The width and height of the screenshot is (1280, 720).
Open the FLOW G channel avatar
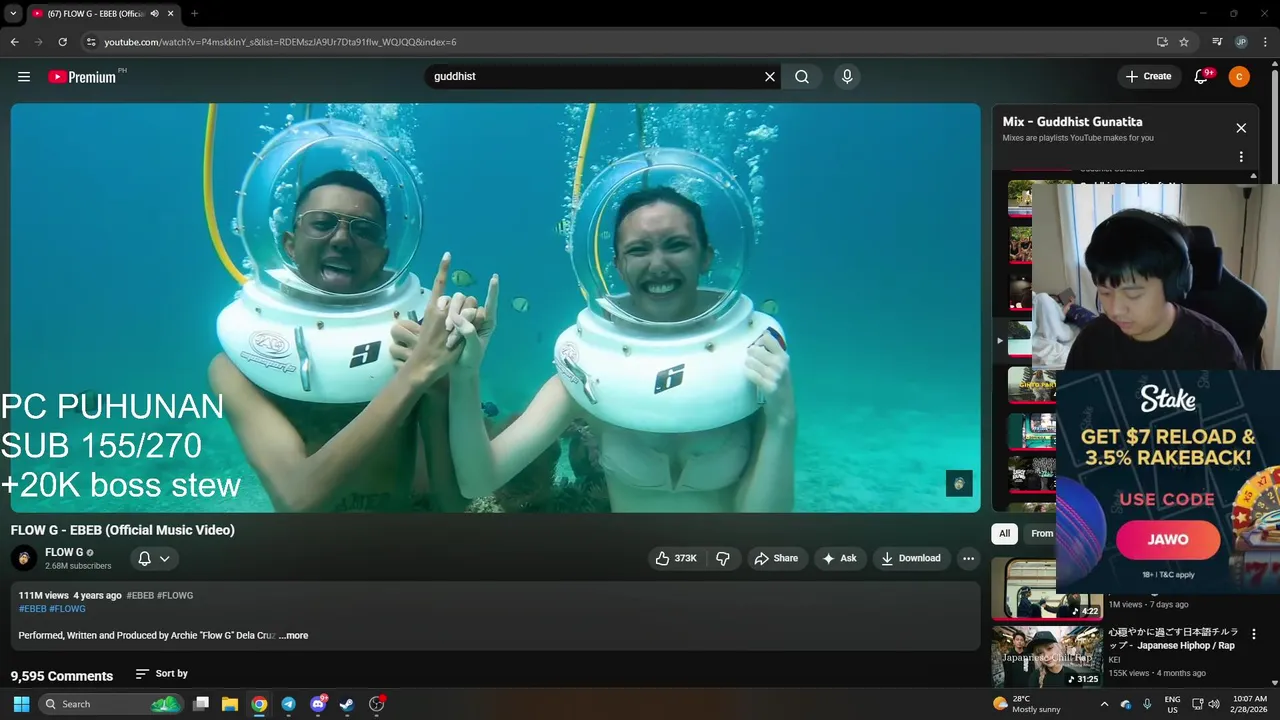tap(24, 558)
